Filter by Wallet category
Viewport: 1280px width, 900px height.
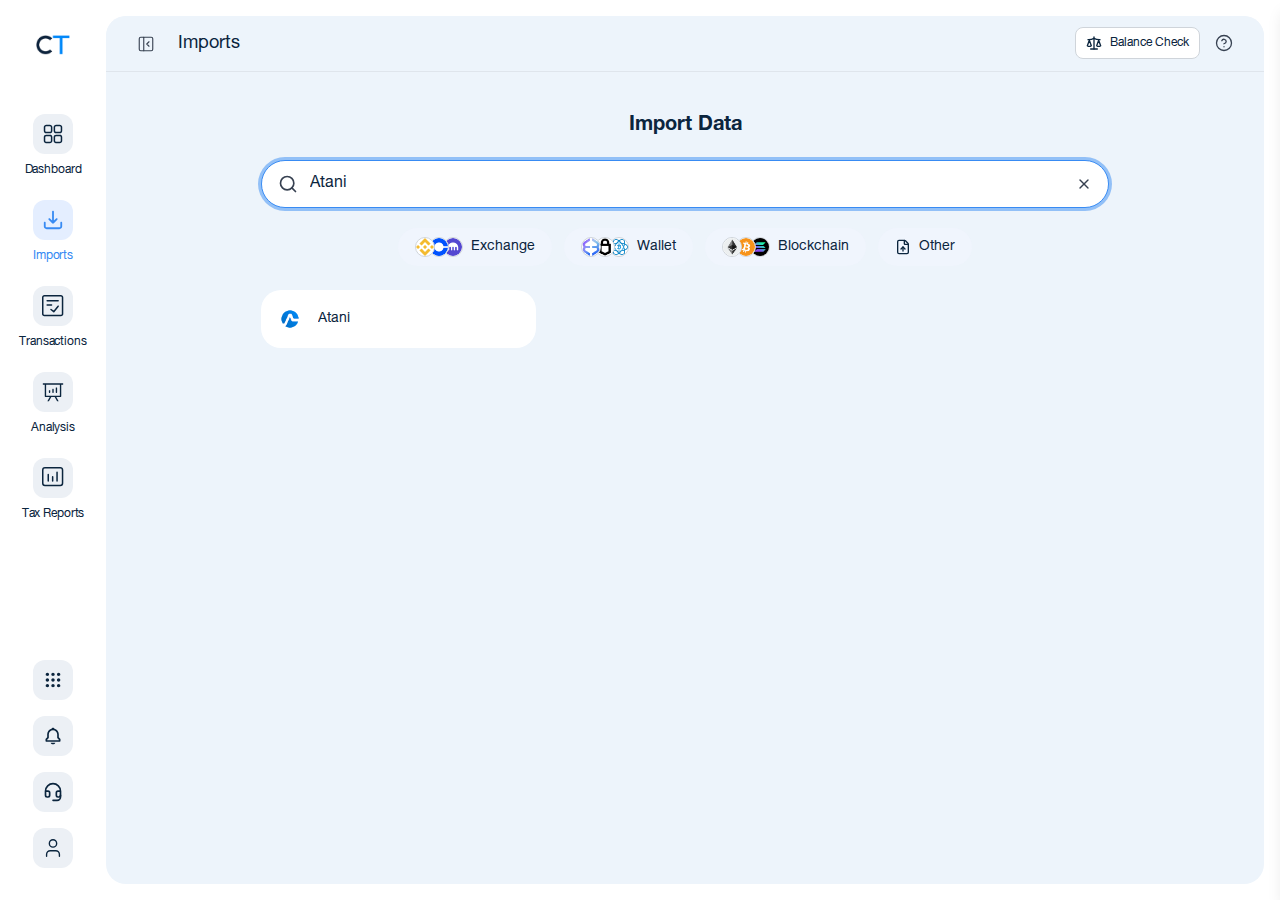pos(629,246)
